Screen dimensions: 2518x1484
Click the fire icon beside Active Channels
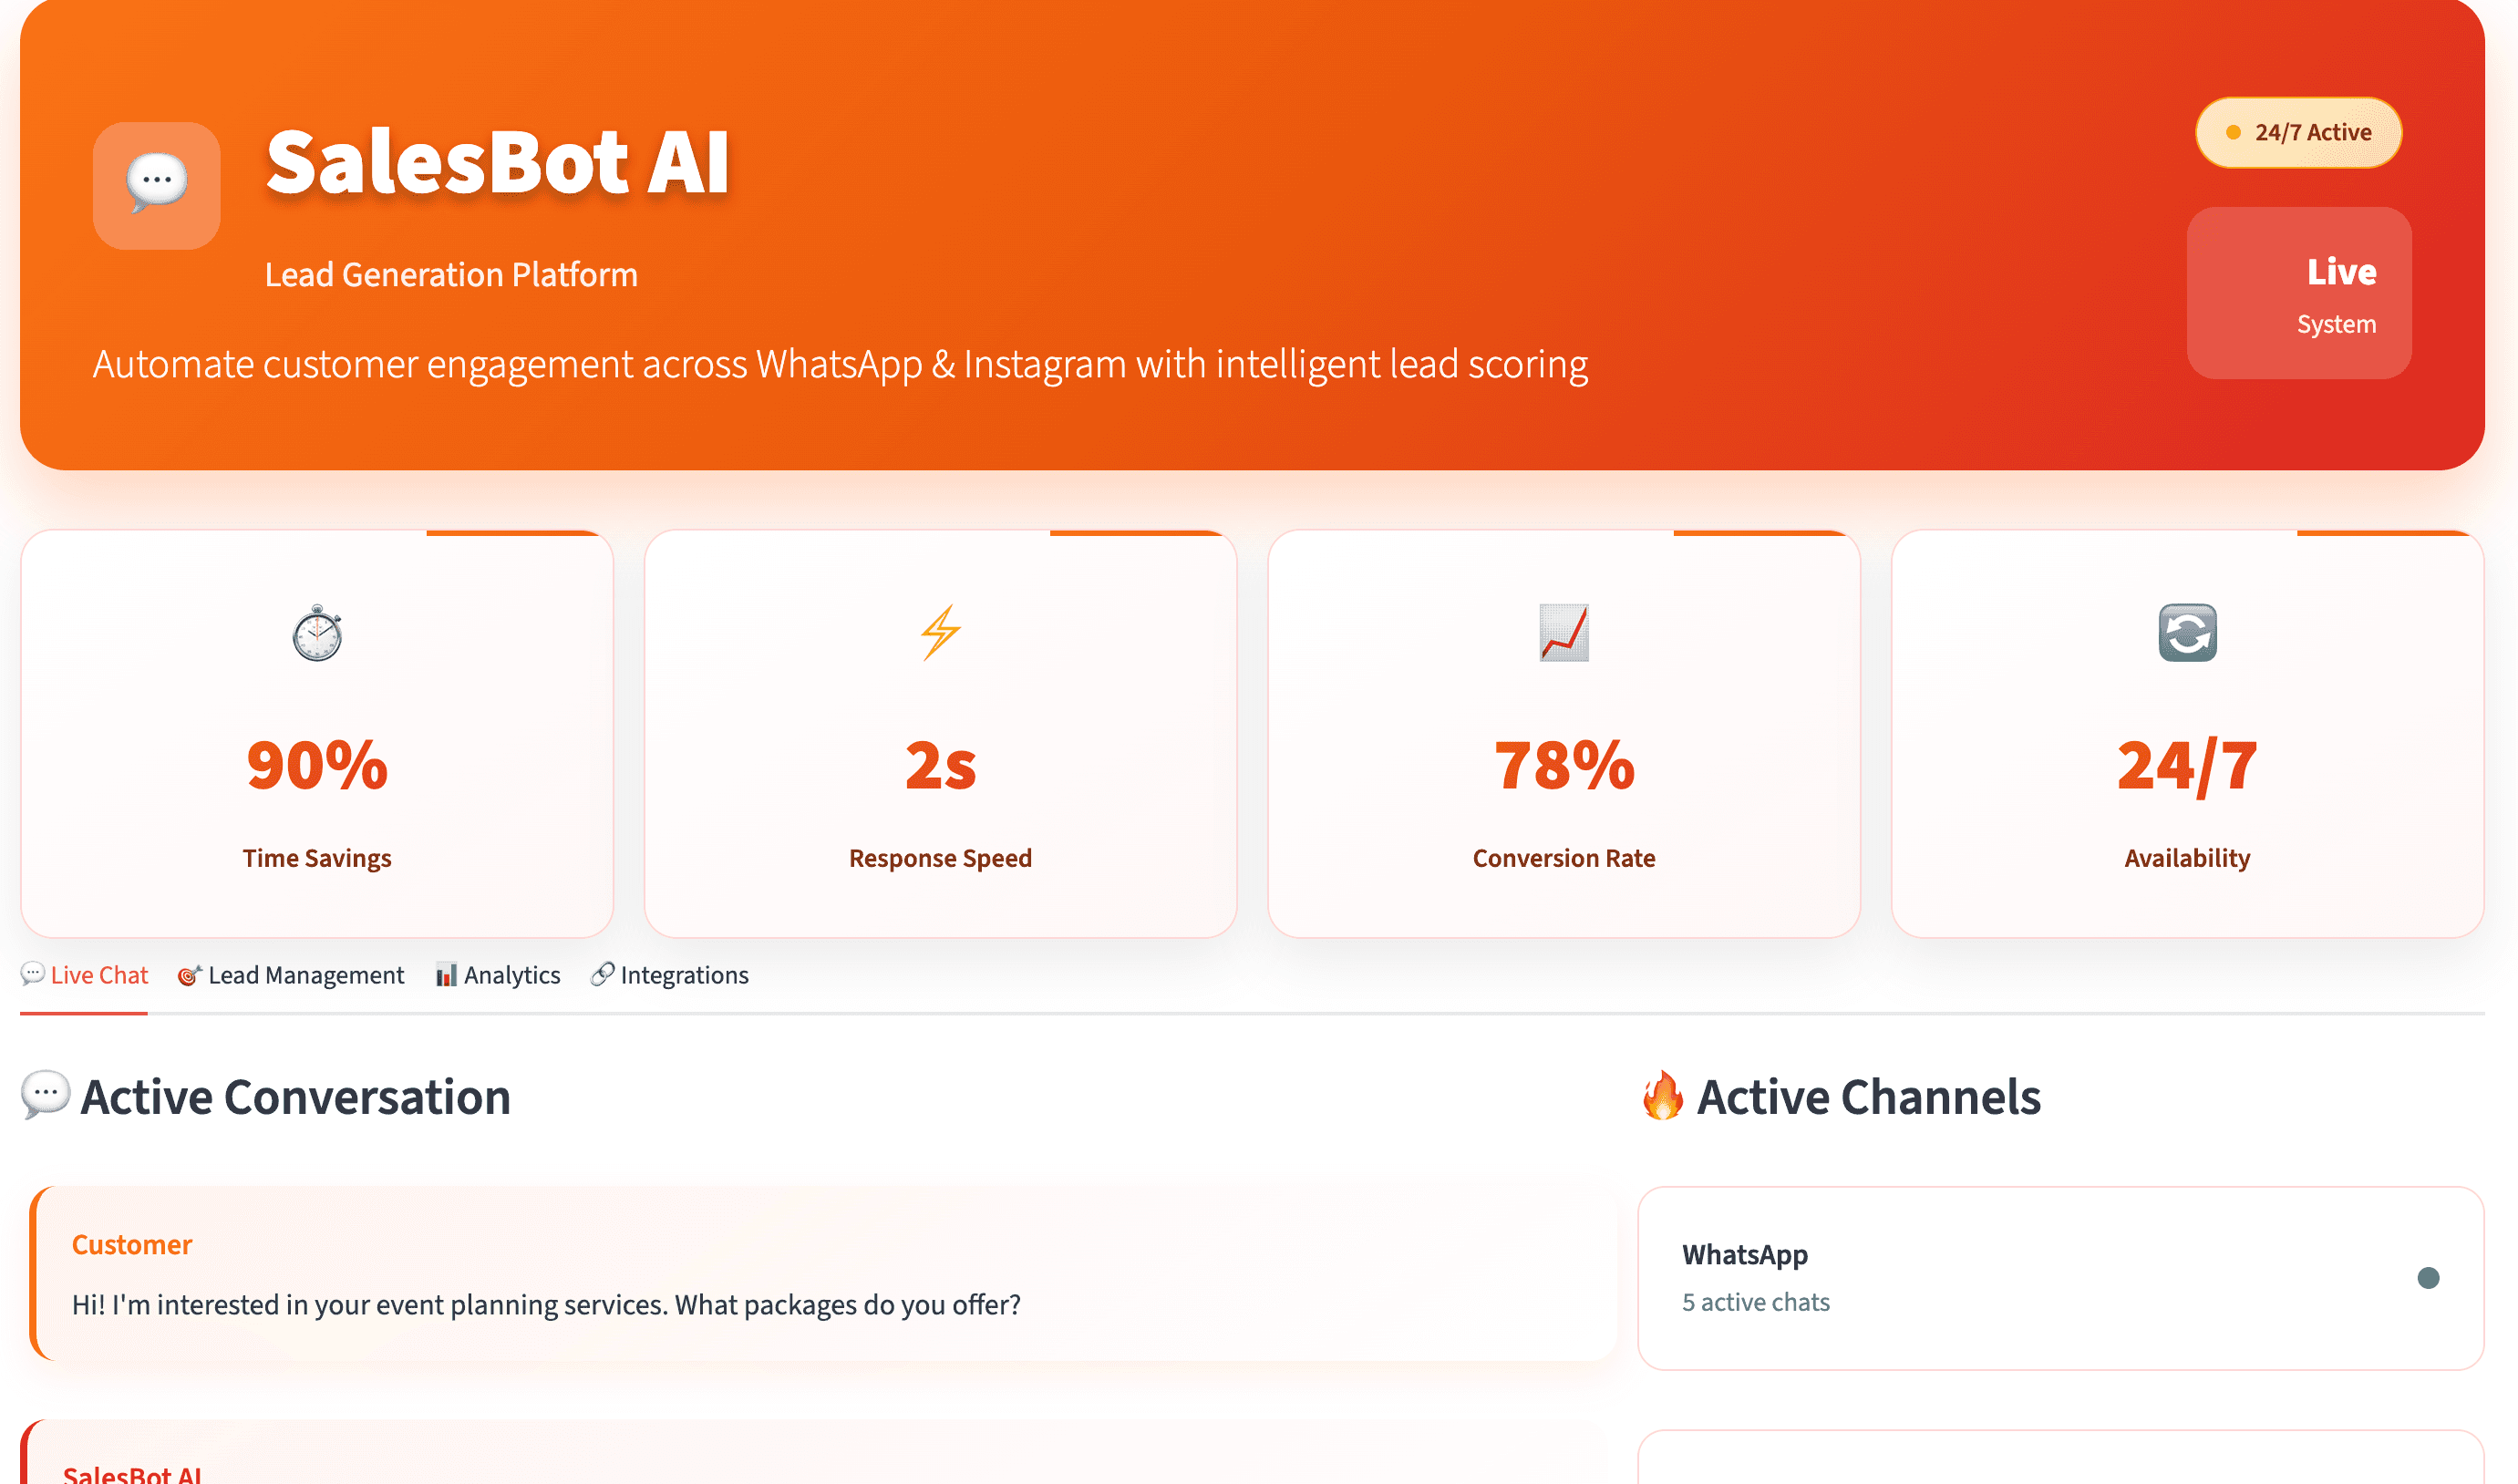pyautogui.click(x=1662, y=1096)
